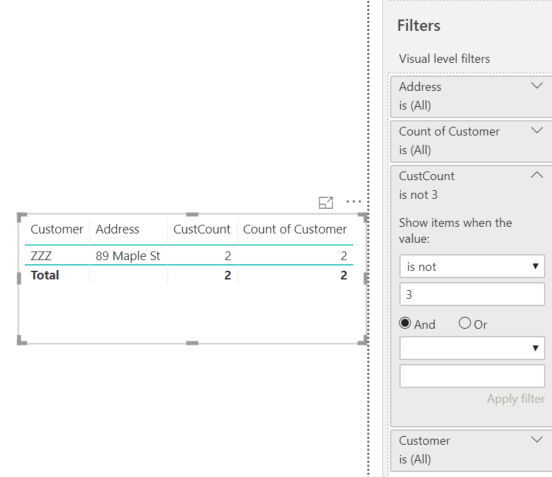Click the left-middle resize handle of the table
This screenshot has height=477, width=552.
[19, 278]
